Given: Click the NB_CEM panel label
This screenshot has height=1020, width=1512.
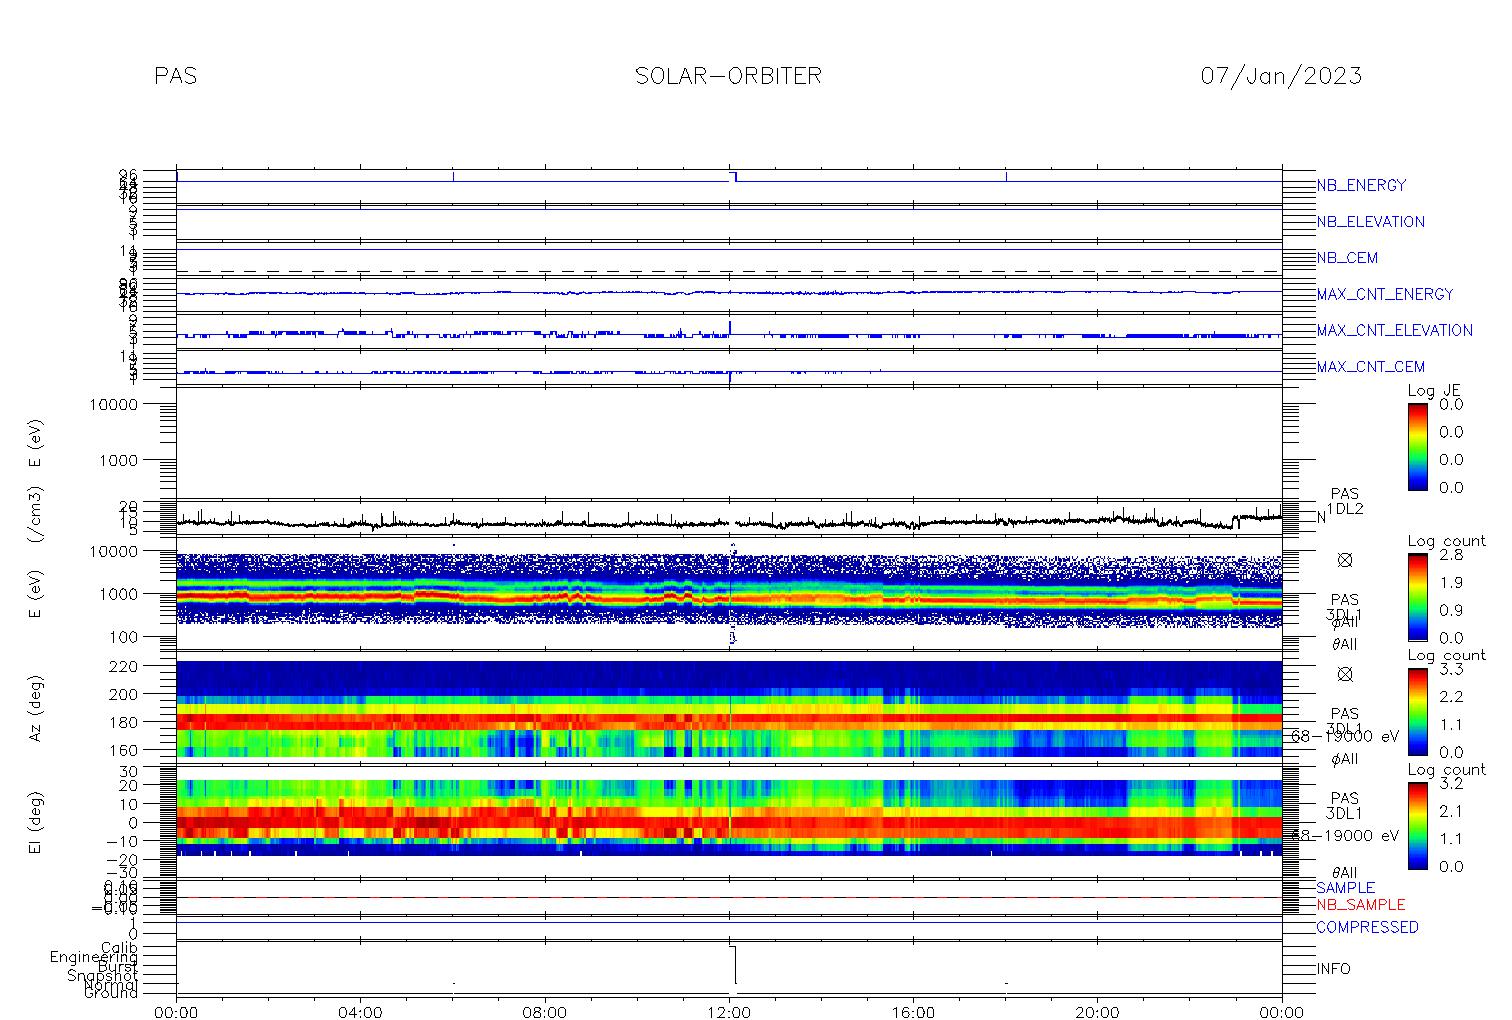Looking at the screenshot, I should 1347,258.
